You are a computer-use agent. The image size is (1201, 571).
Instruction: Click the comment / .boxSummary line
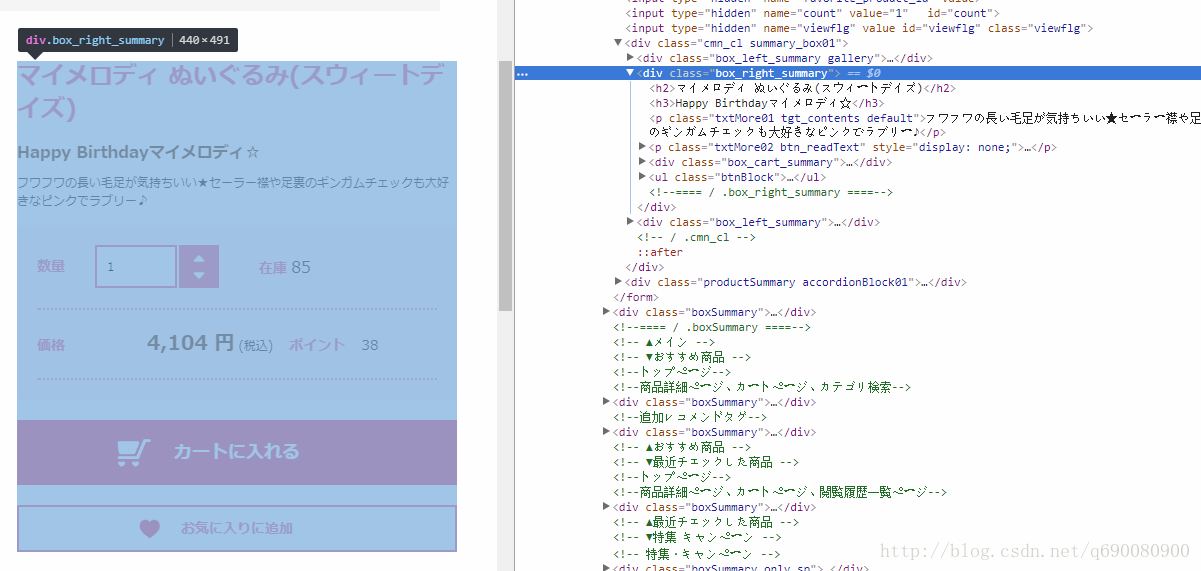pos(712,327)
